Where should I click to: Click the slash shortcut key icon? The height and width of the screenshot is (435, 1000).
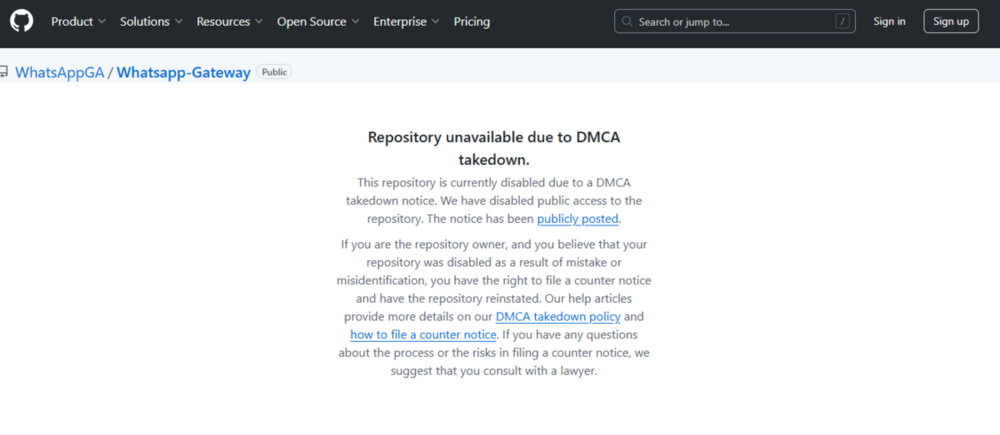[x=842, y=22]
